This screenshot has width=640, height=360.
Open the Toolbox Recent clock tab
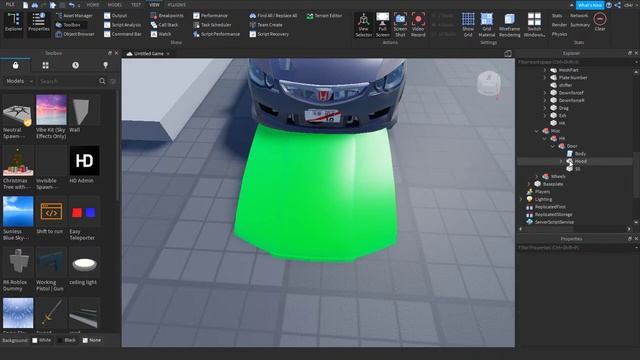click(76, 65)
